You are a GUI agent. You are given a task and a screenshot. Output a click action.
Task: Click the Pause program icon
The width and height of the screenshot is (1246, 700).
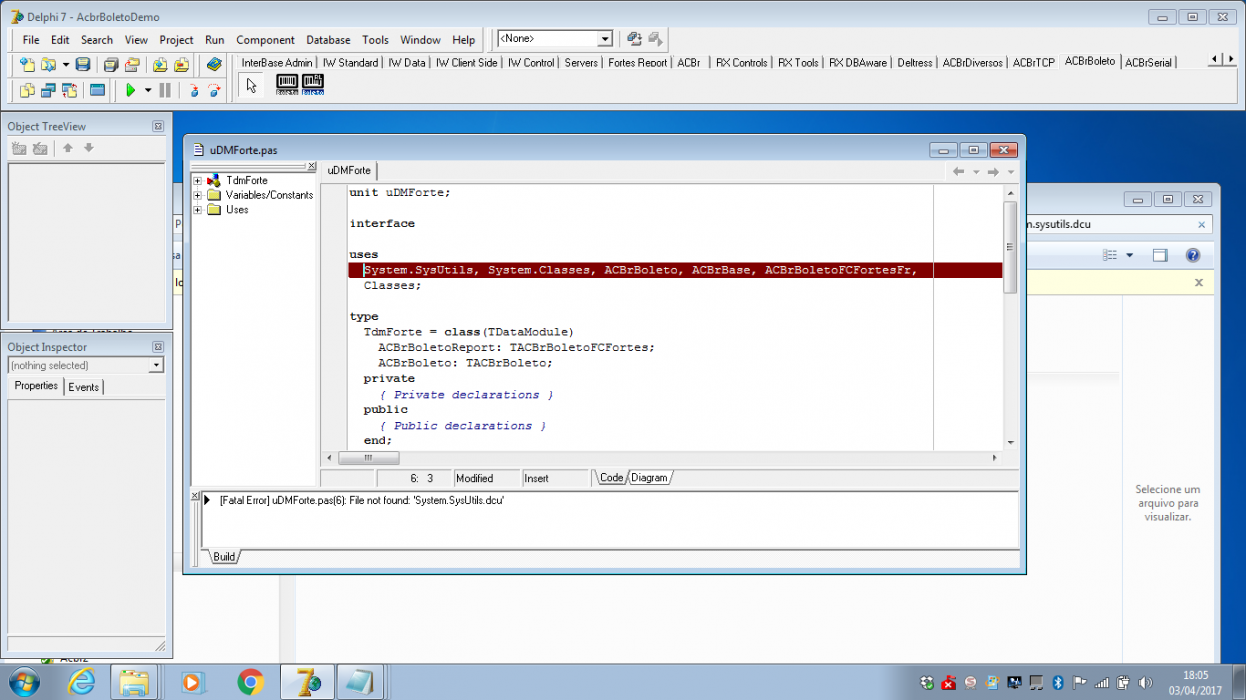165,90
